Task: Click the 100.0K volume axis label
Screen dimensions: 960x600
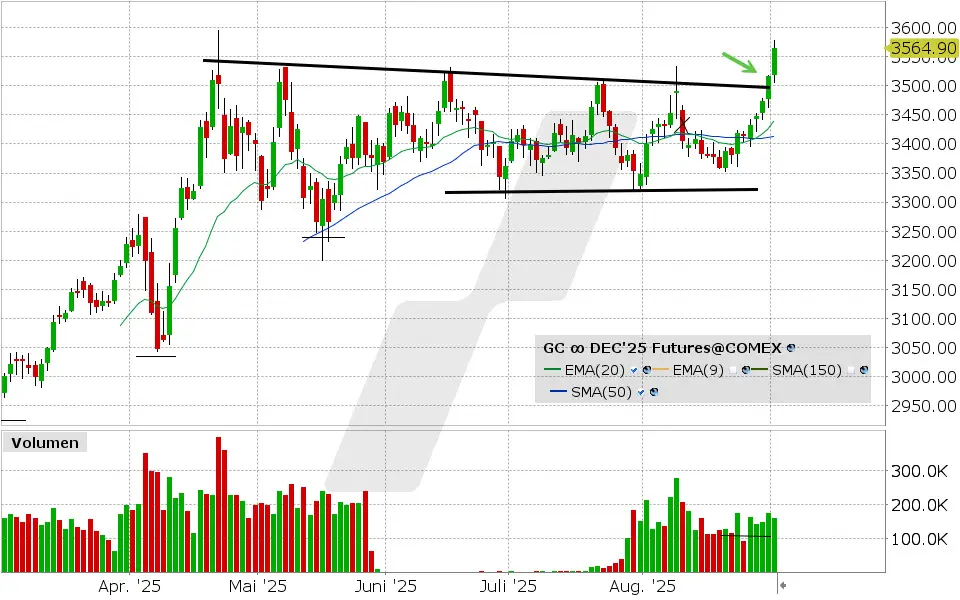Action: [x=918, y=539]
